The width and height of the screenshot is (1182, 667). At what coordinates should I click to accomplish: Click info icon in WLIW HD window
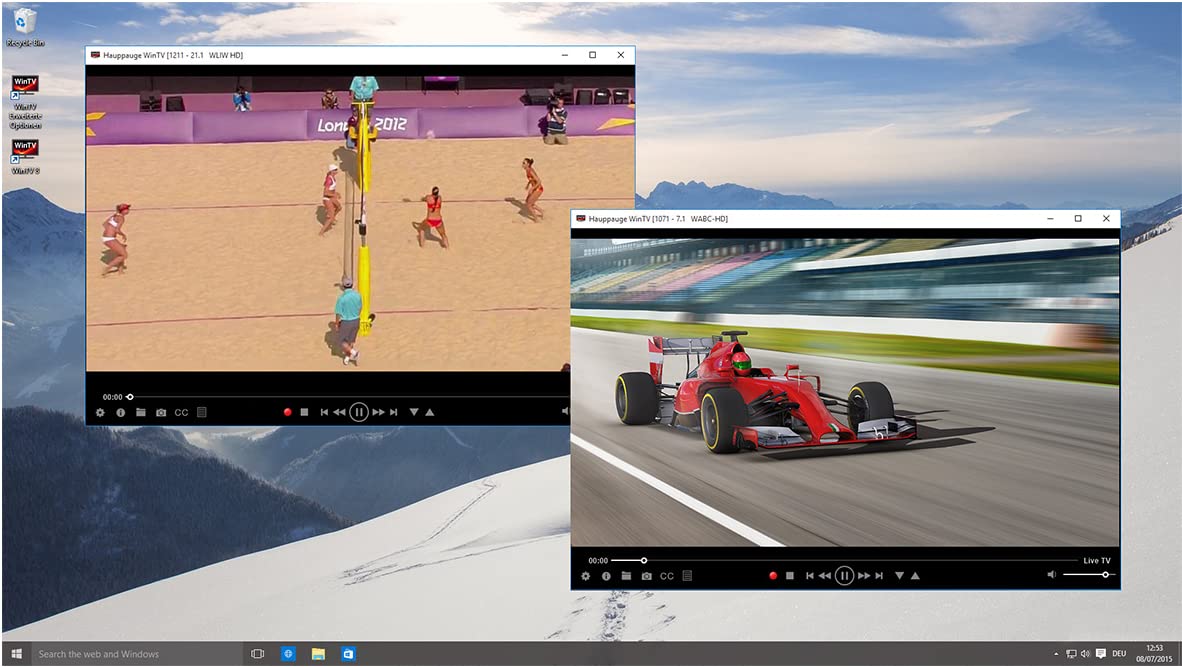click(120, 412)
